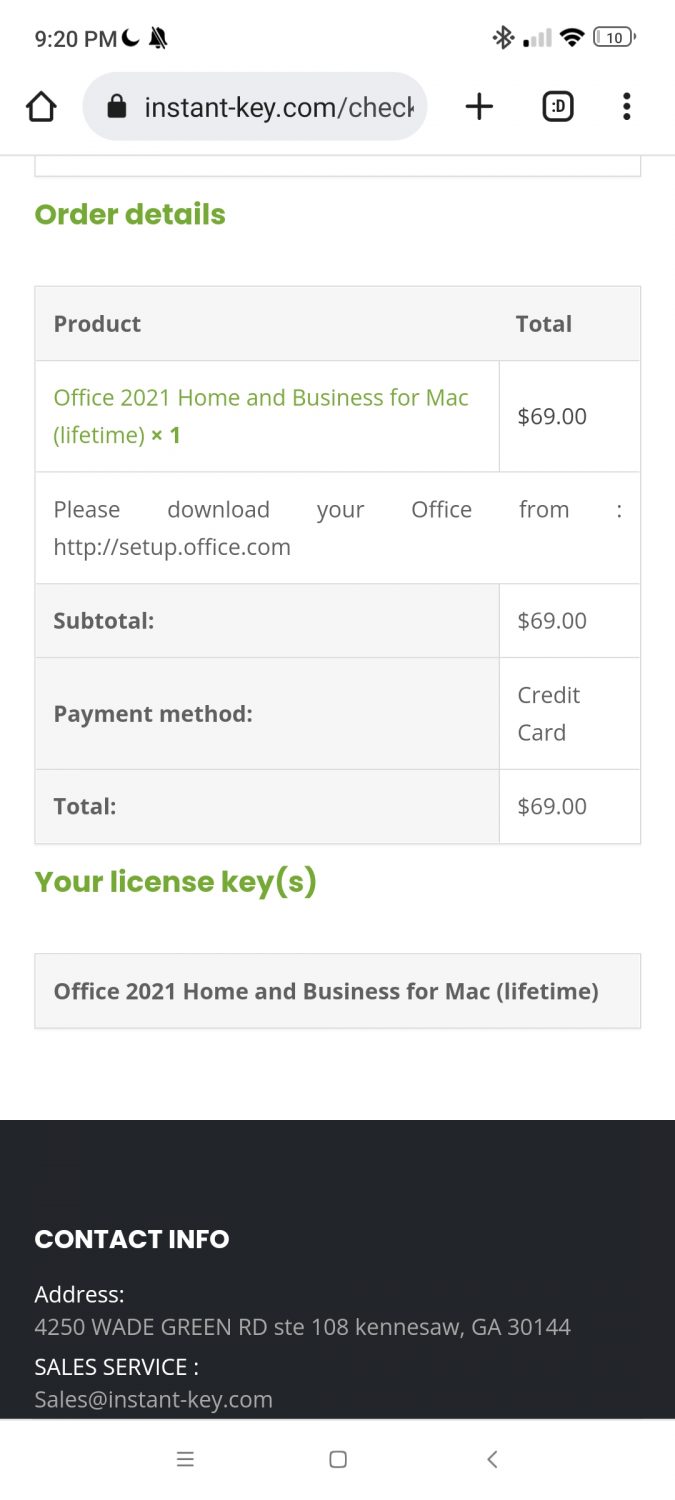
Task: Tap the setup.office.com download URL
Action: click(172, 547)
